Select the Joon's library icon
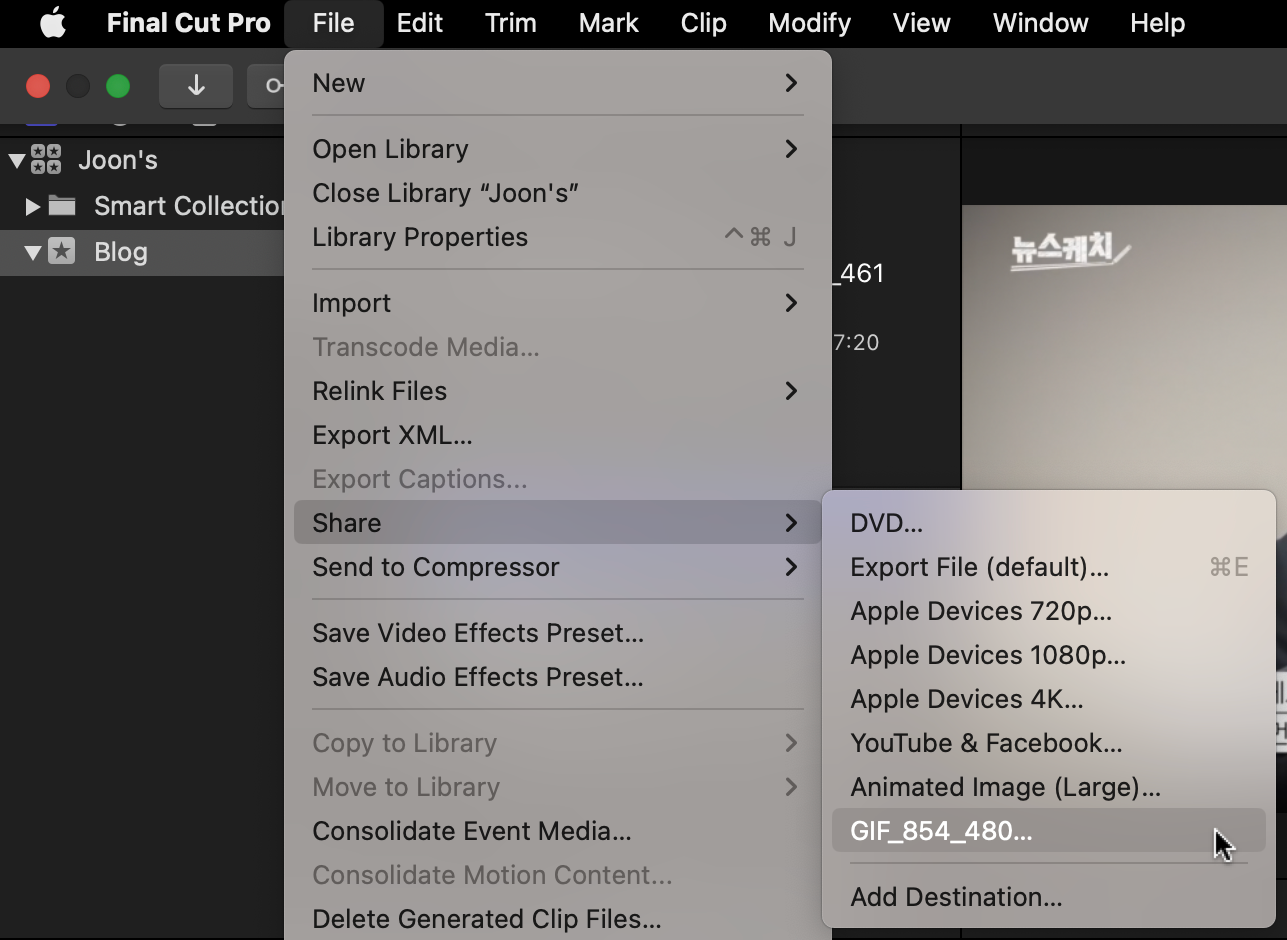This screenshot has height=940, width=1287. pyautogui.click(x=46, y=160)
